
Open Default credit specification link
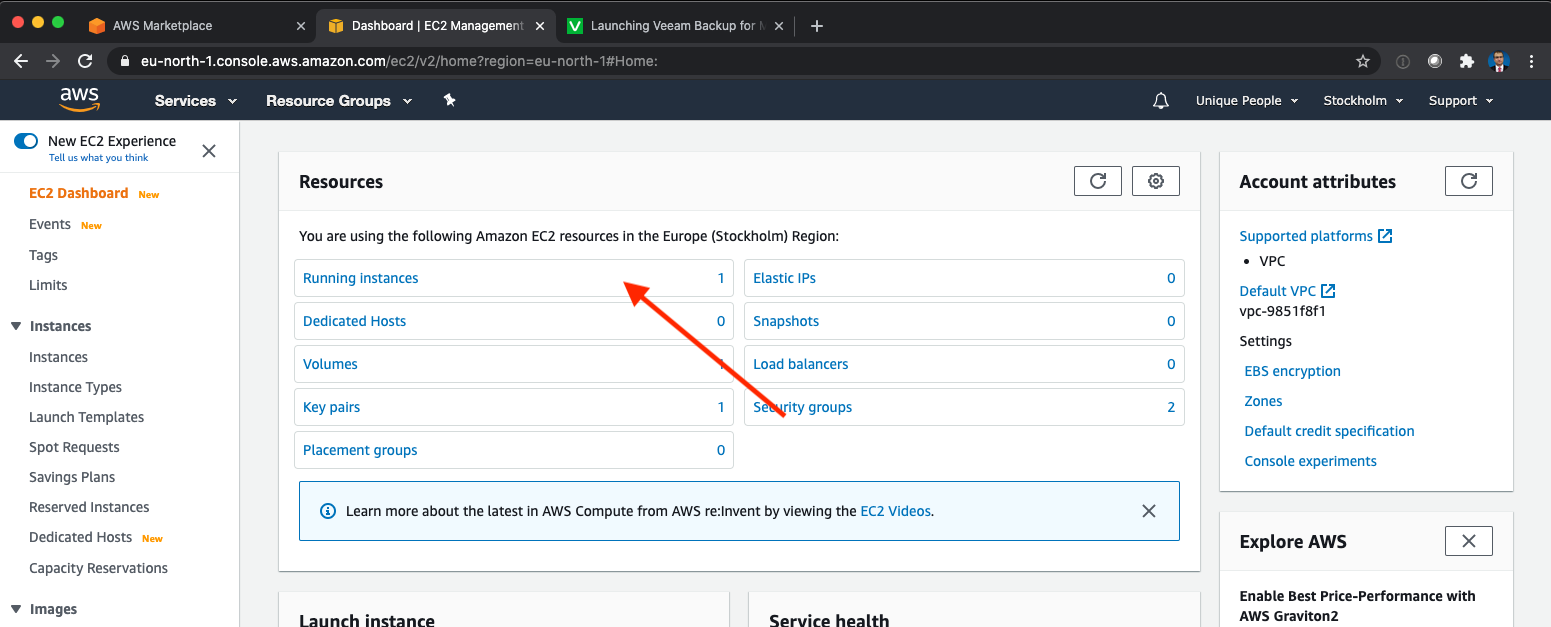(1329, 431)
